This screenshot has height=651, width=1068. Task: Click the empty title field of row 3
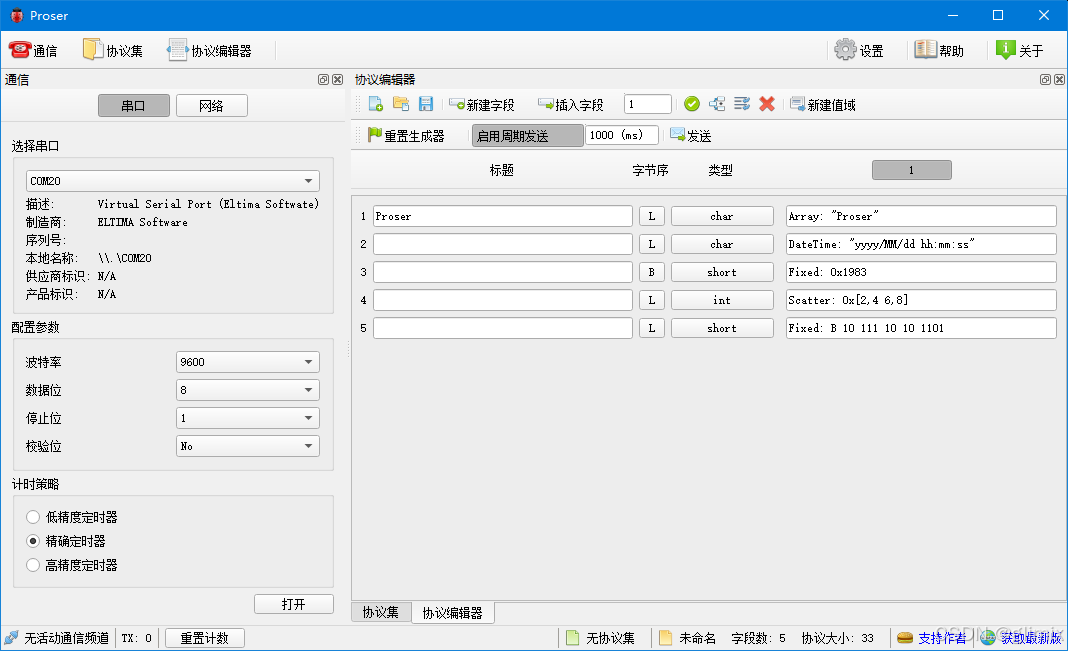point(503,272)
